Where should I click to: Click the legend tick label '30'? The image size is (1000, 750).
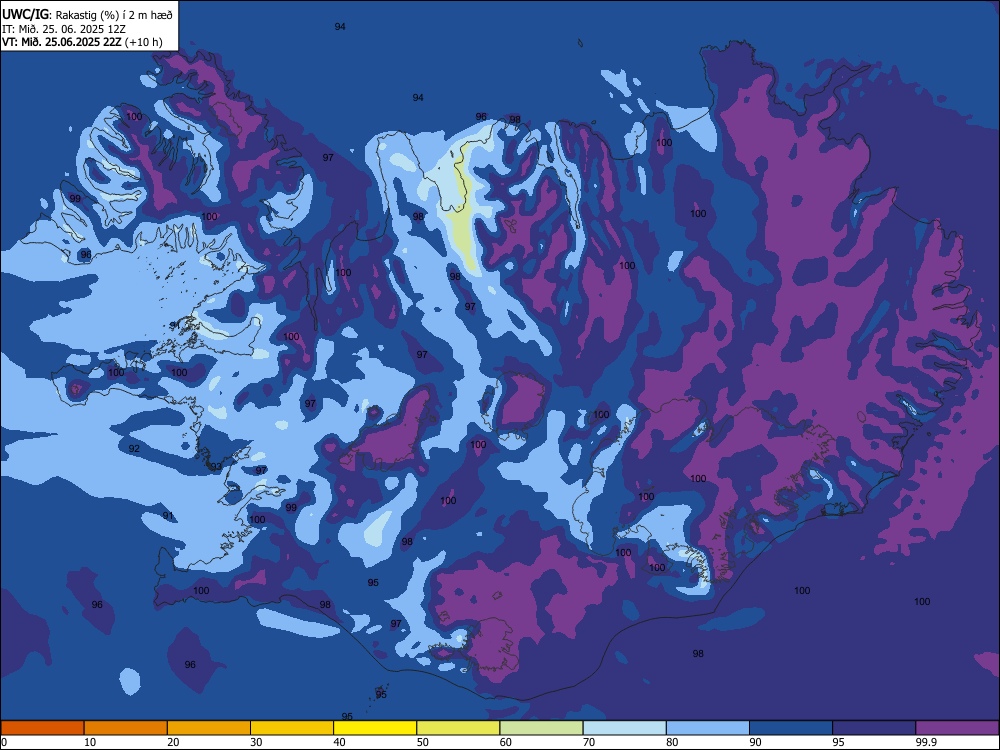click(x=256, y=742)
